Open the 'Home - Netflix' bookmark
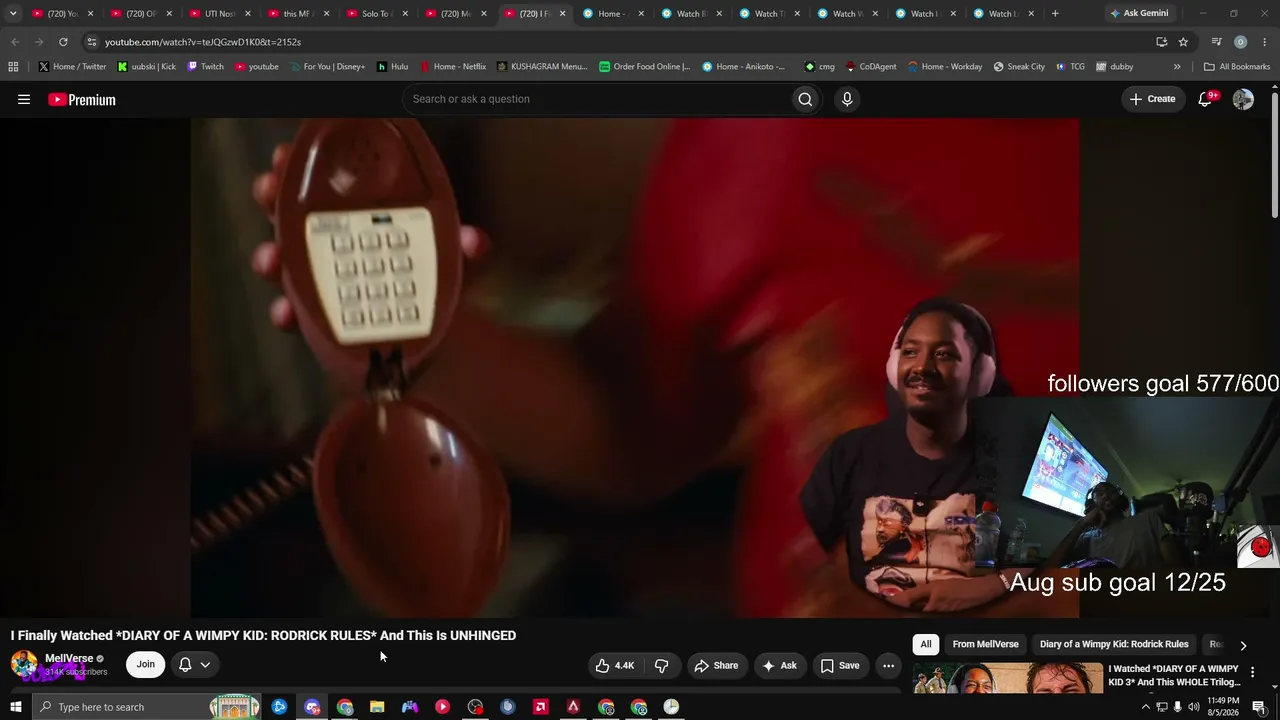Viewport: 1280px width, 720px height. [x=453, y=67]
